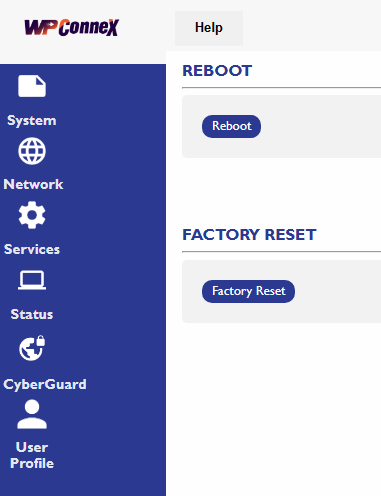Go to the Network sidebar label

33,184
